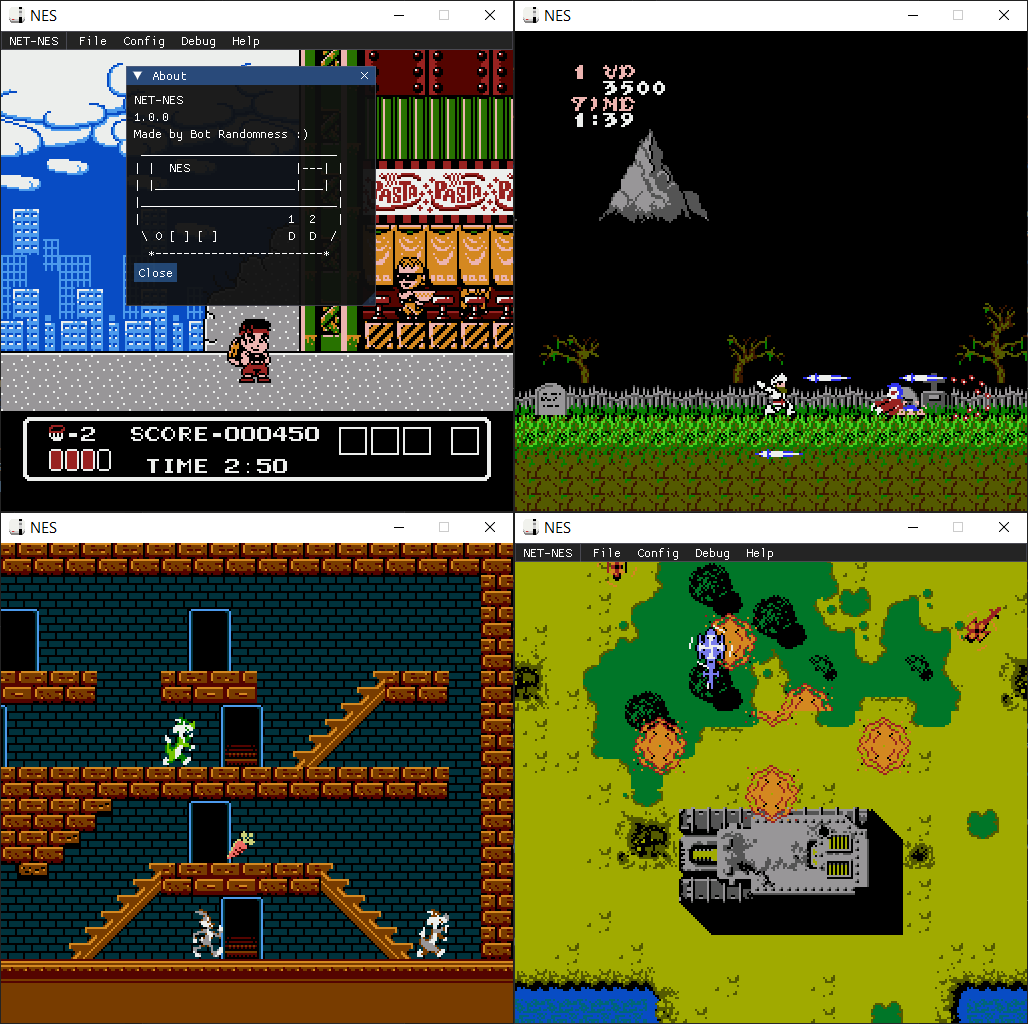1028x1024 pixels.
Task: Close the NES window with the helicopter game
Action: (1004, 527)
